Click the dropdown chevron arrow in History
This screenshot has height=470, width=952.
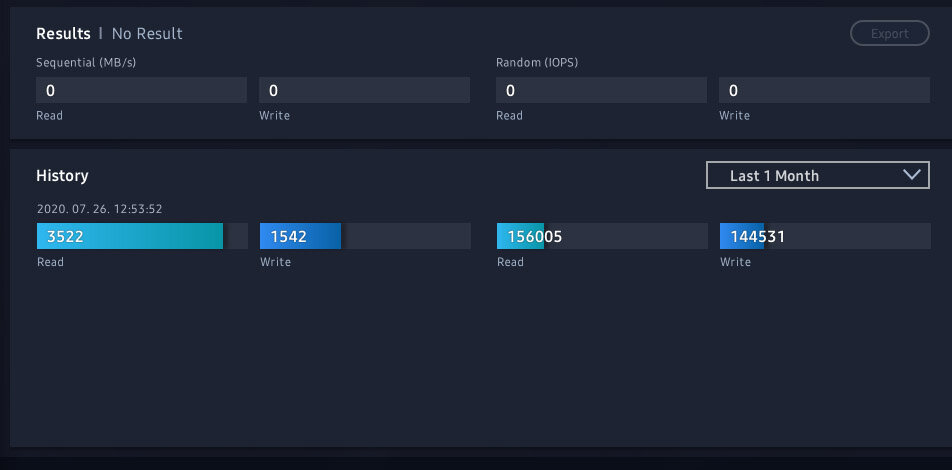click(x=911, y=175)
